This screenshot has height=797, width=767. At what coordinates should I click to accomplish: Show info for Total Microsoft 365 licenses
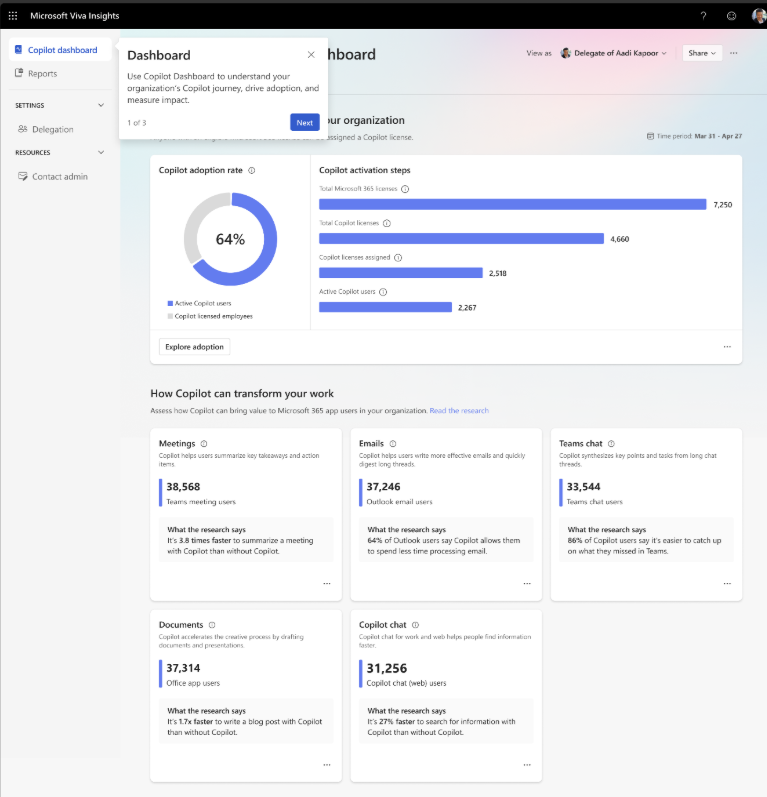pos(405,189)
